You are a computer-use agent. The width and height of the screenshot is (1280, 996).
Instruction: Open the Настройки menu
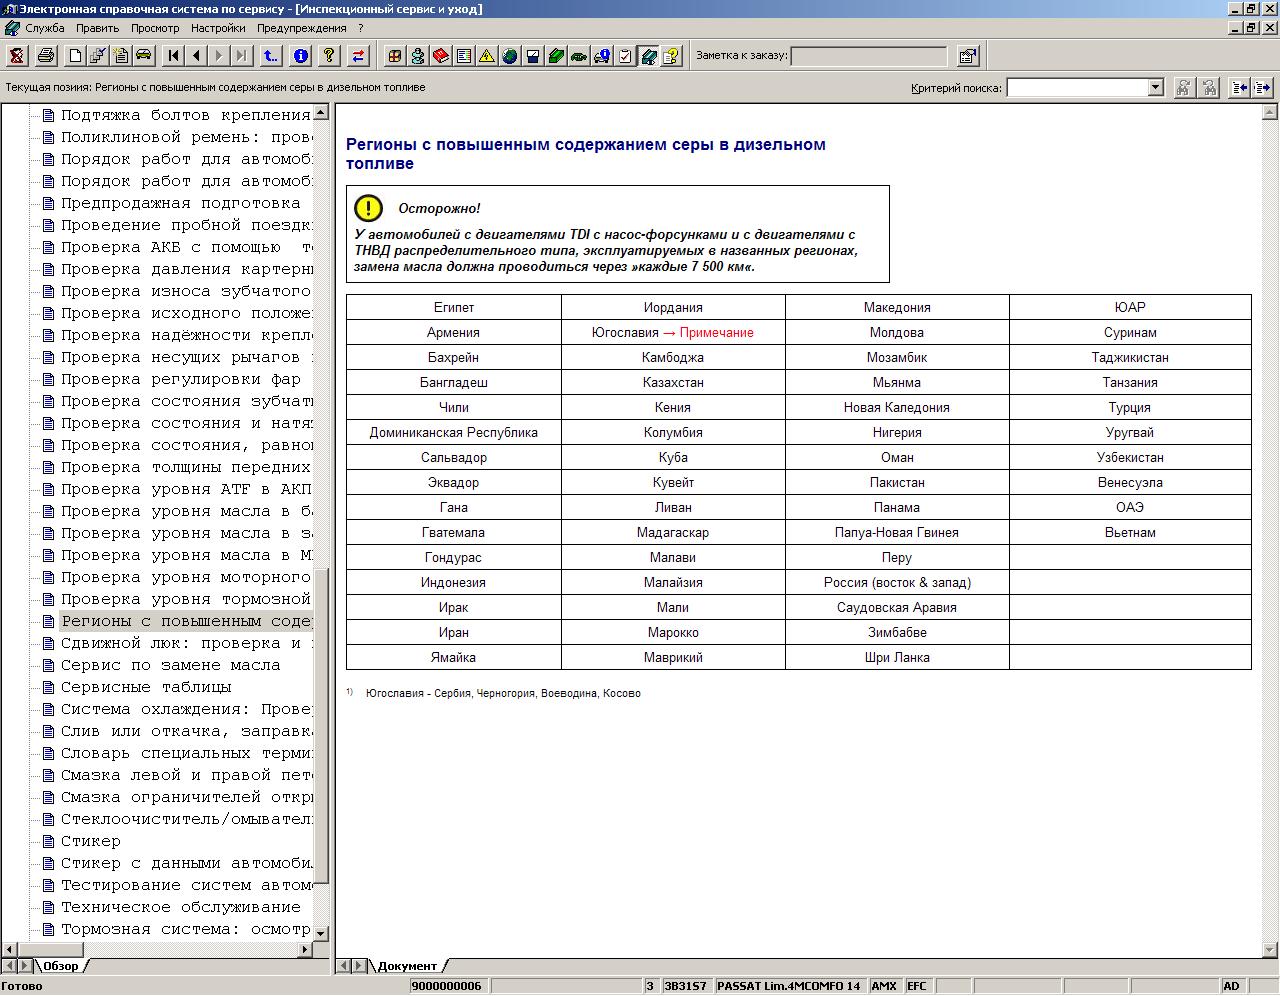click(218, 28)
